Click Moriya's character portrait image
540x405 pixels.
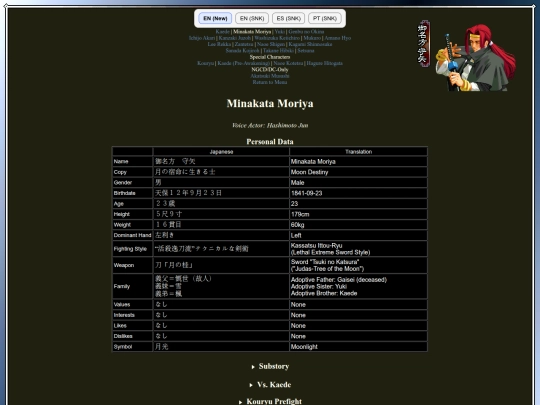click(x=475, y=57)
